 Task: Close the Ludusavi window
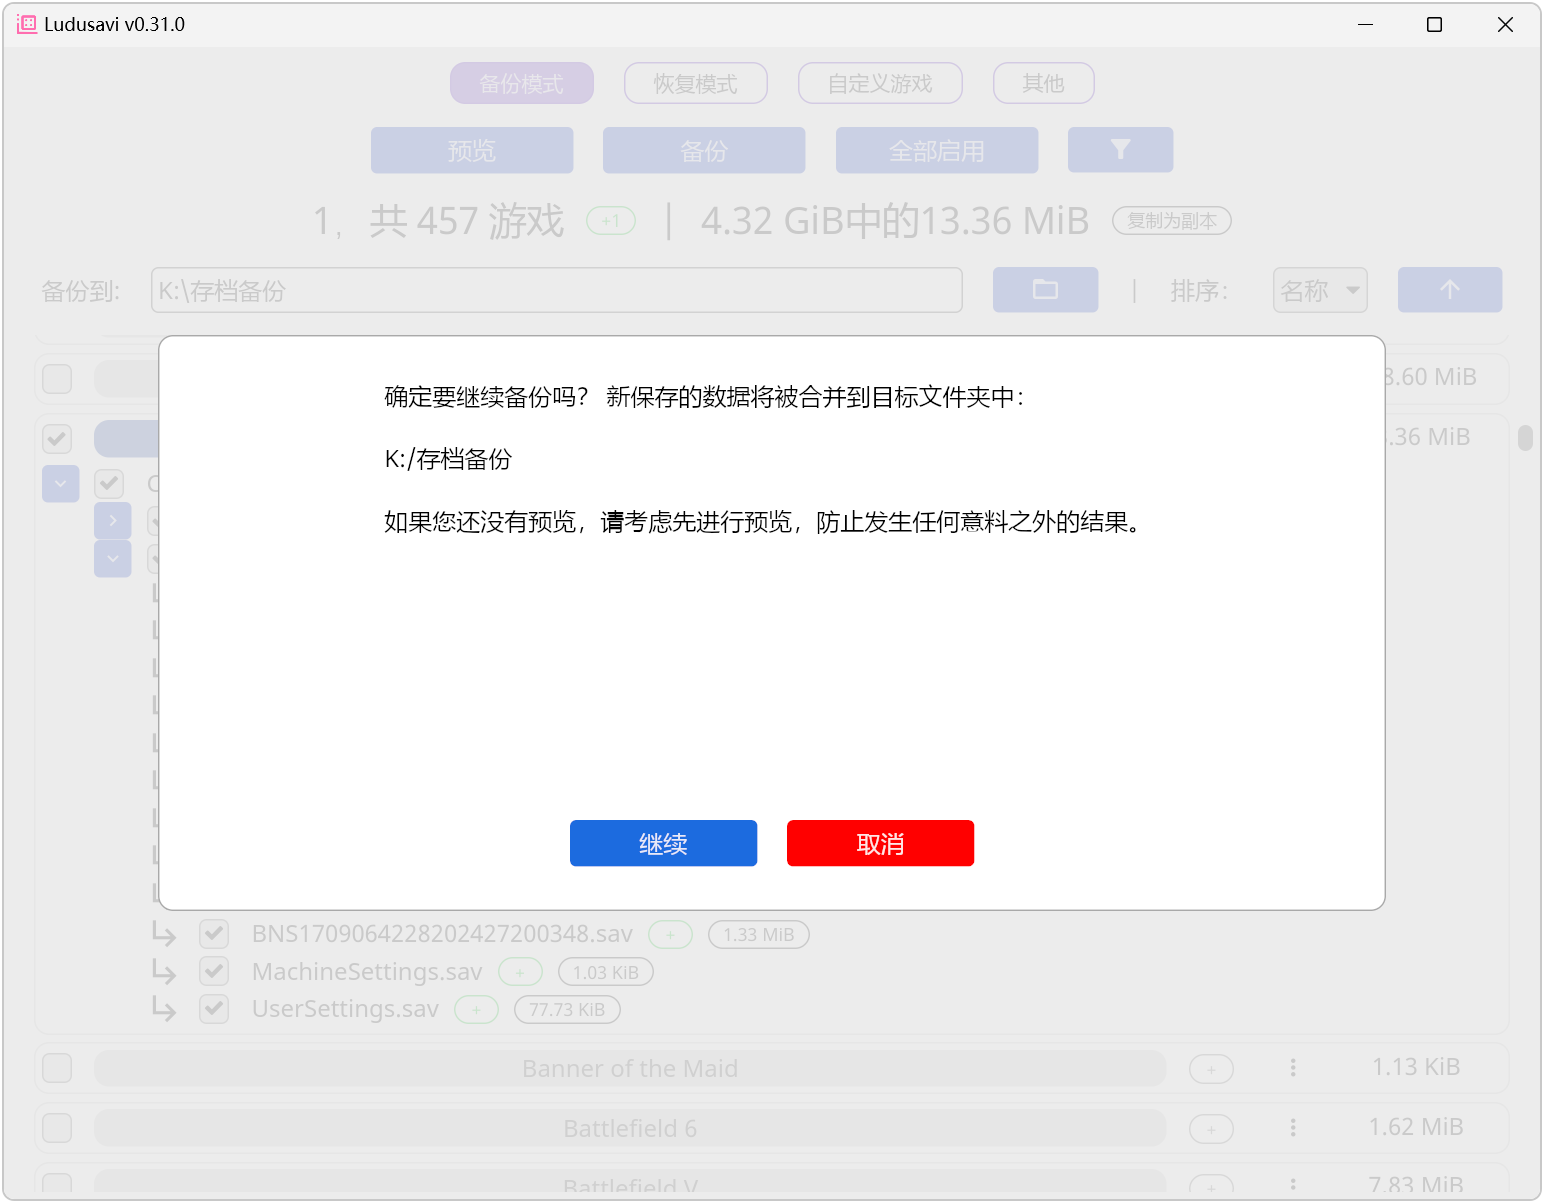[1505, 24]
